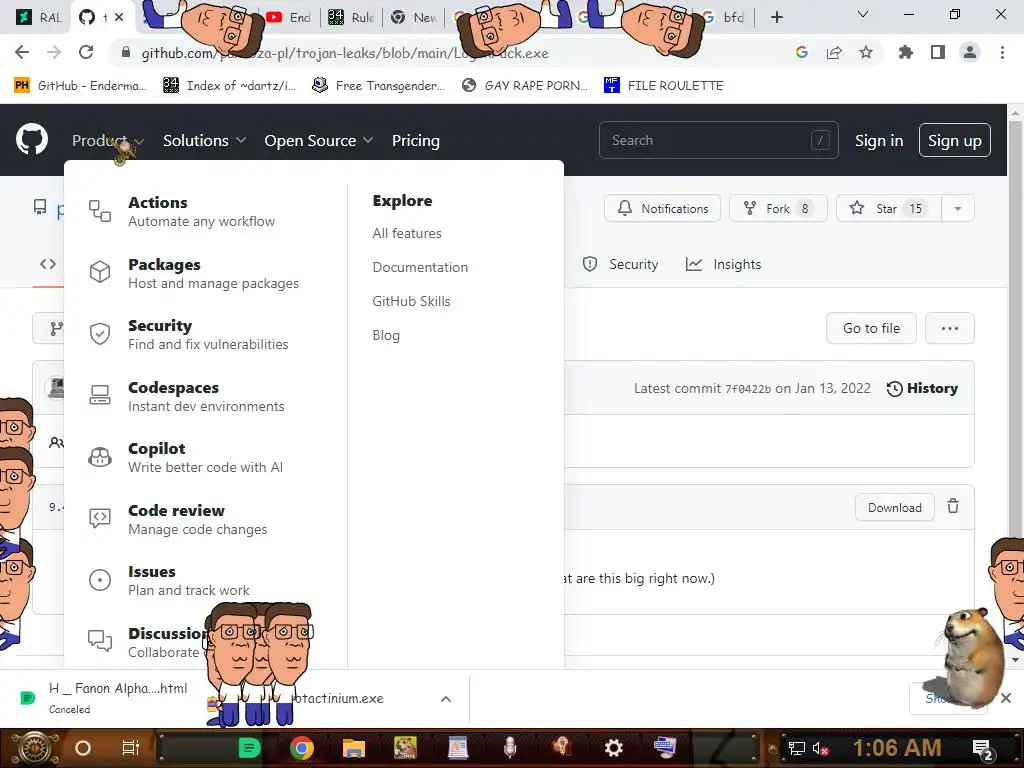The width and height of the screenshot is (1024, 768).
Task: Collapse the Product dropdown
Action: tap(108, 140)
